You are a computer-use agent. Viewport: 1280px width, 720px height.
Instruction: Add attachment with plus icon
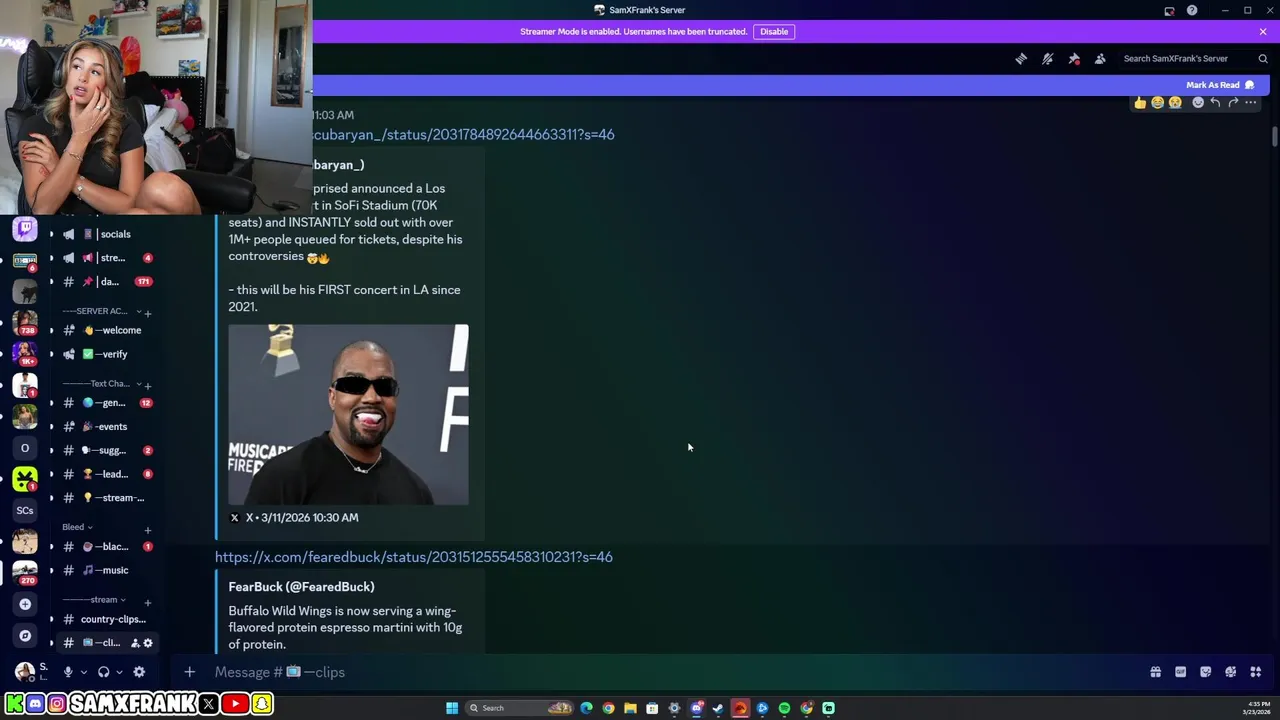(x=189, y=672)
